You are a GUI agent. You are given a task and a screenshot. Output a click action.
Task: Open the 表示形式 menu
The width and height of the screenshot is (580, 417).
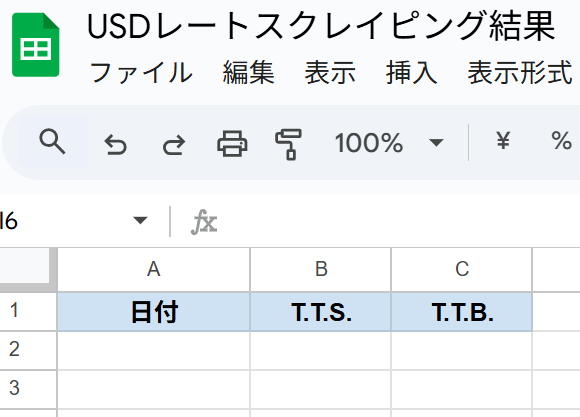[520, 73]
